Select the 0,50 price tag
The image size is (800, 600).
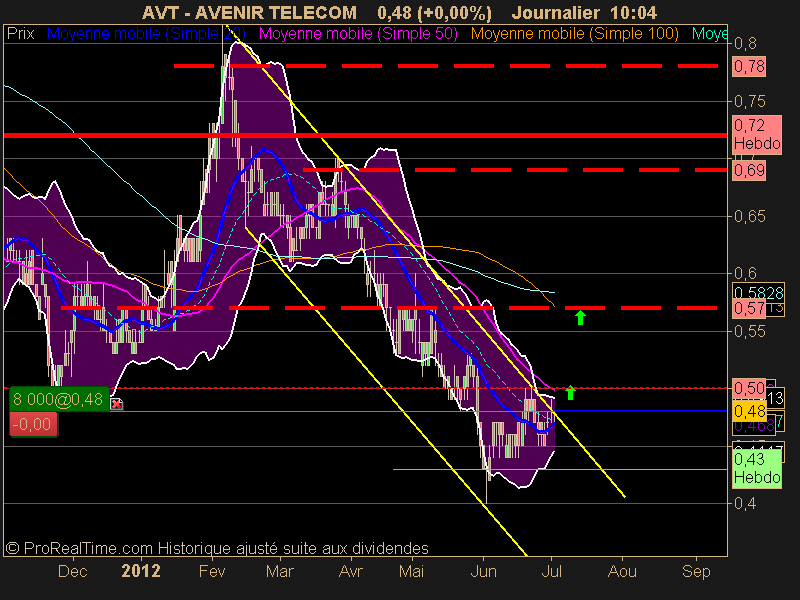(749, 388)
